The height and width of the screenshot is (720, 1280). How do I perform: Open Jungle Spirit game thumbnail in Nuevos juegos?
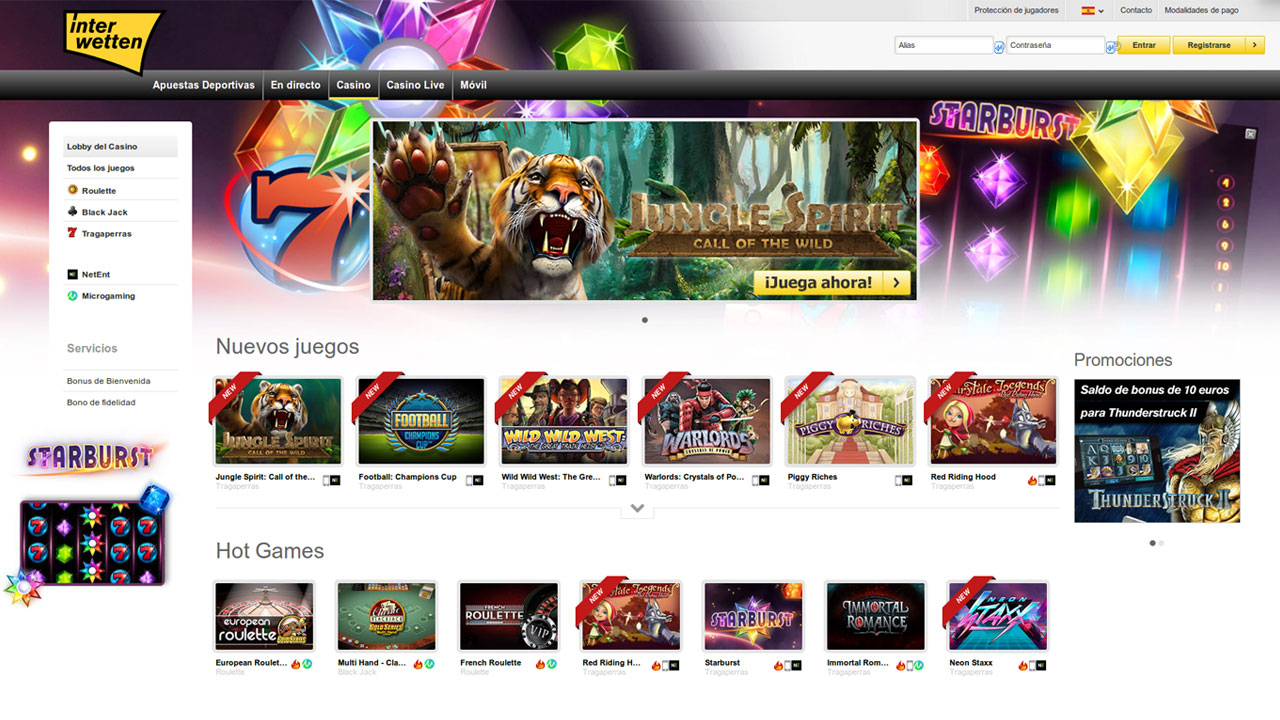pyautogui.click(x=278, y=421)
